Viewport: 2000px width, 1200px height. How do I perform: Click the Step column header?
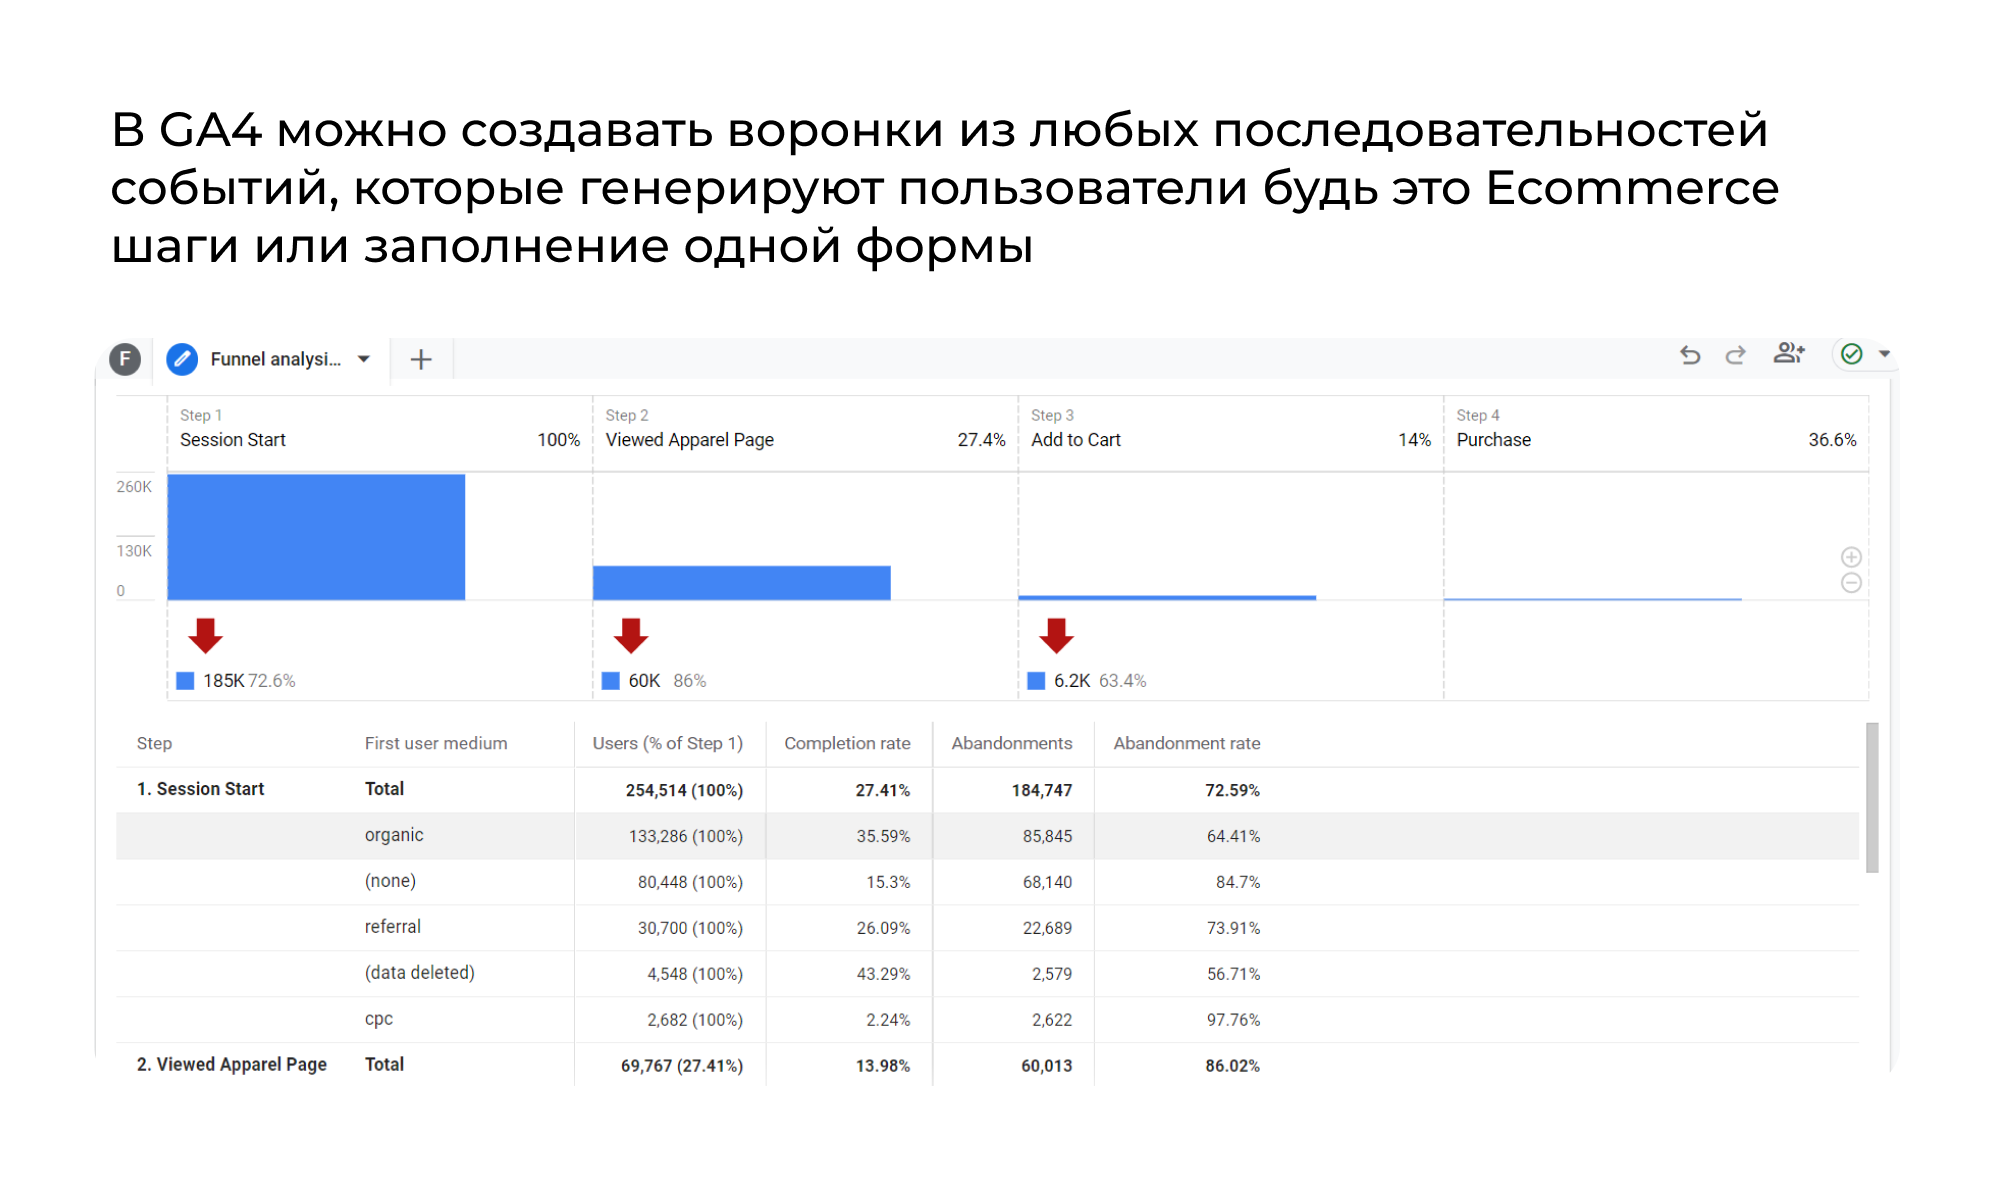click(x=154, y=743)
